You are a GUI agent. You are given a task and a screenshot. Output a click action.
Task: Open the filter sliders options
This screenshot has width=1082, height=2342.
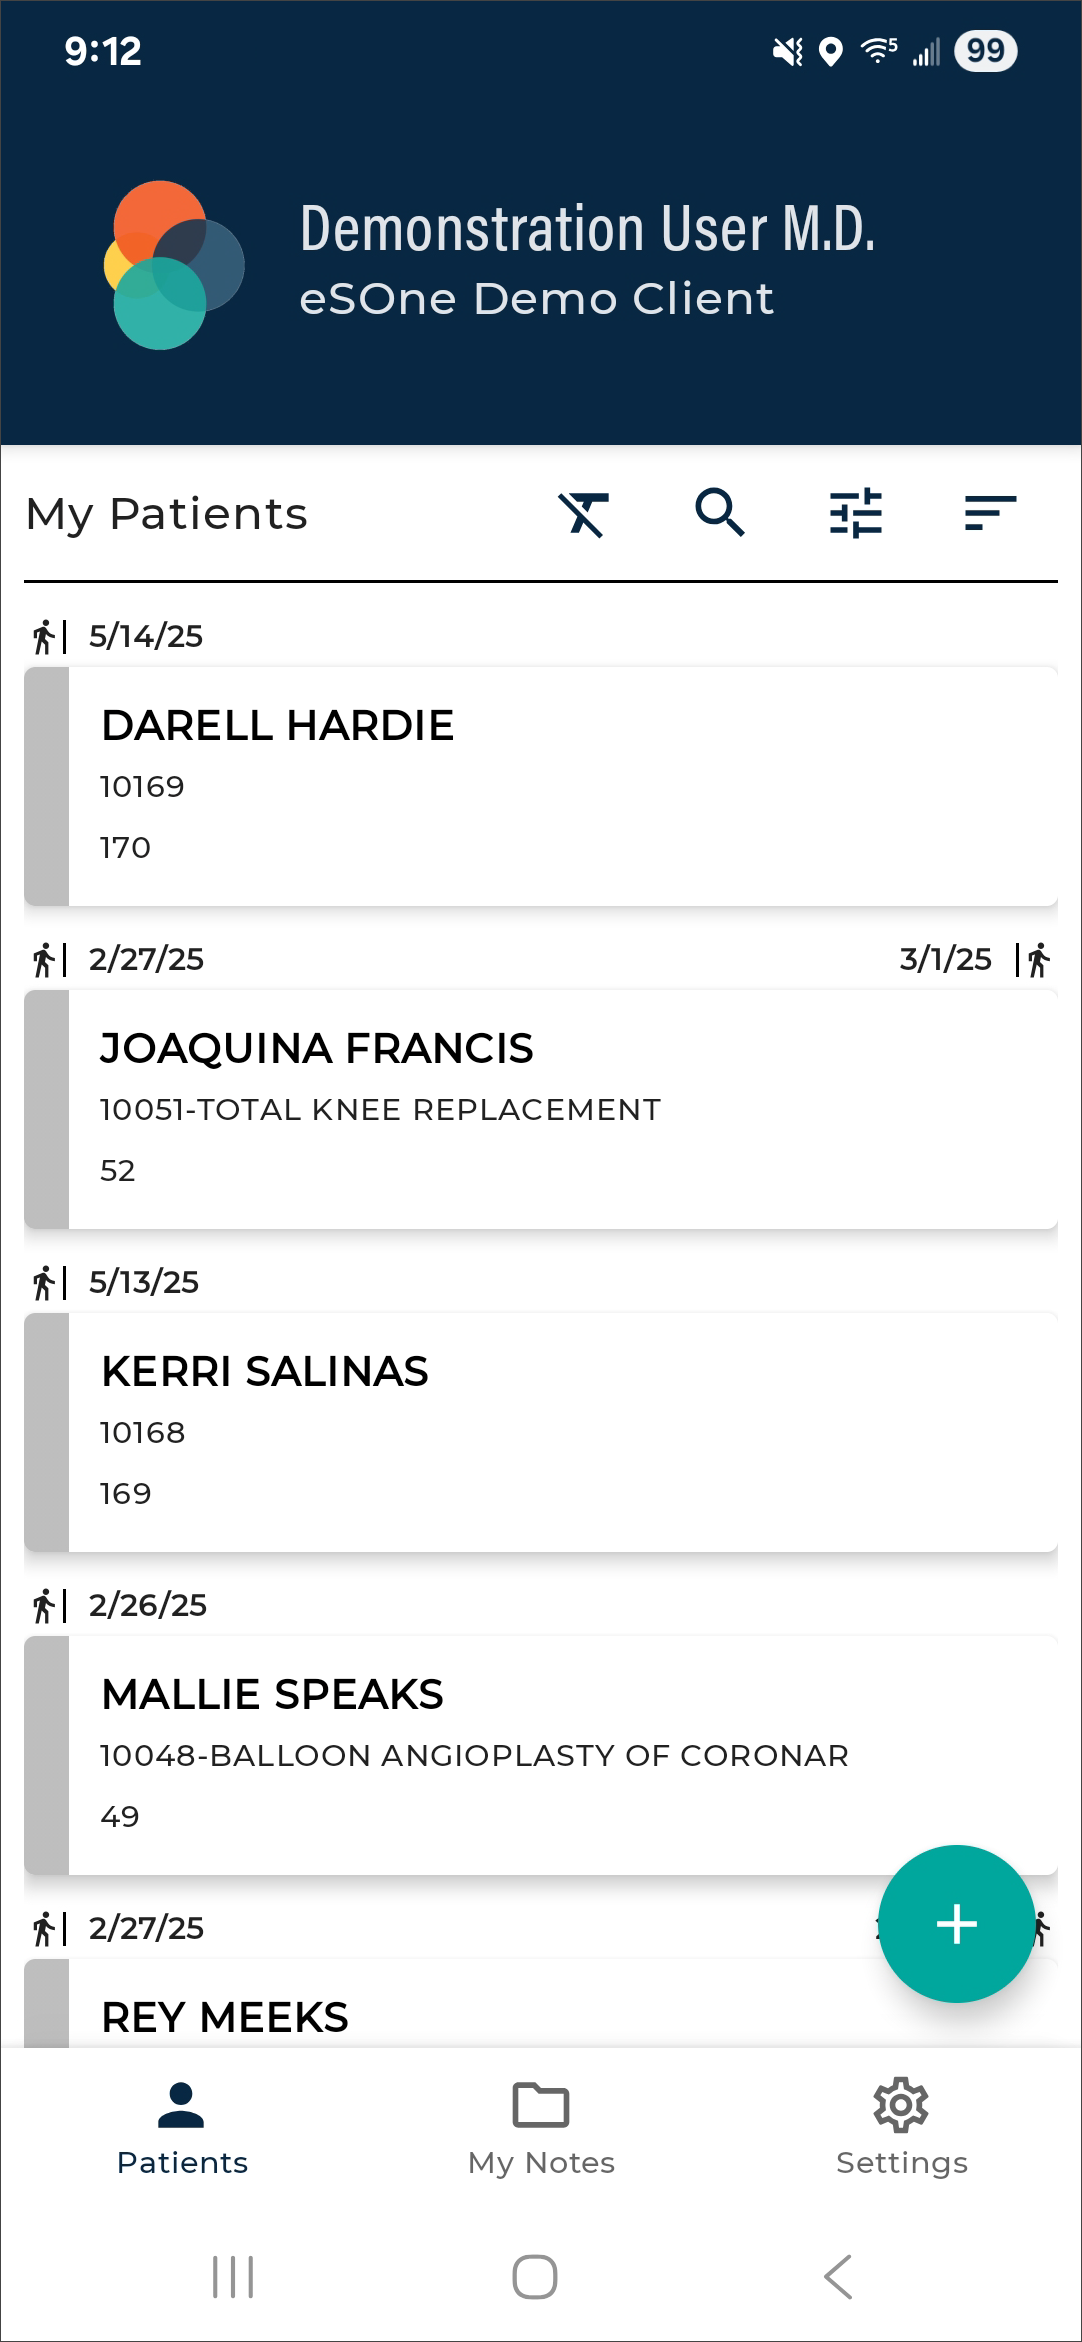tap(856, 514)
